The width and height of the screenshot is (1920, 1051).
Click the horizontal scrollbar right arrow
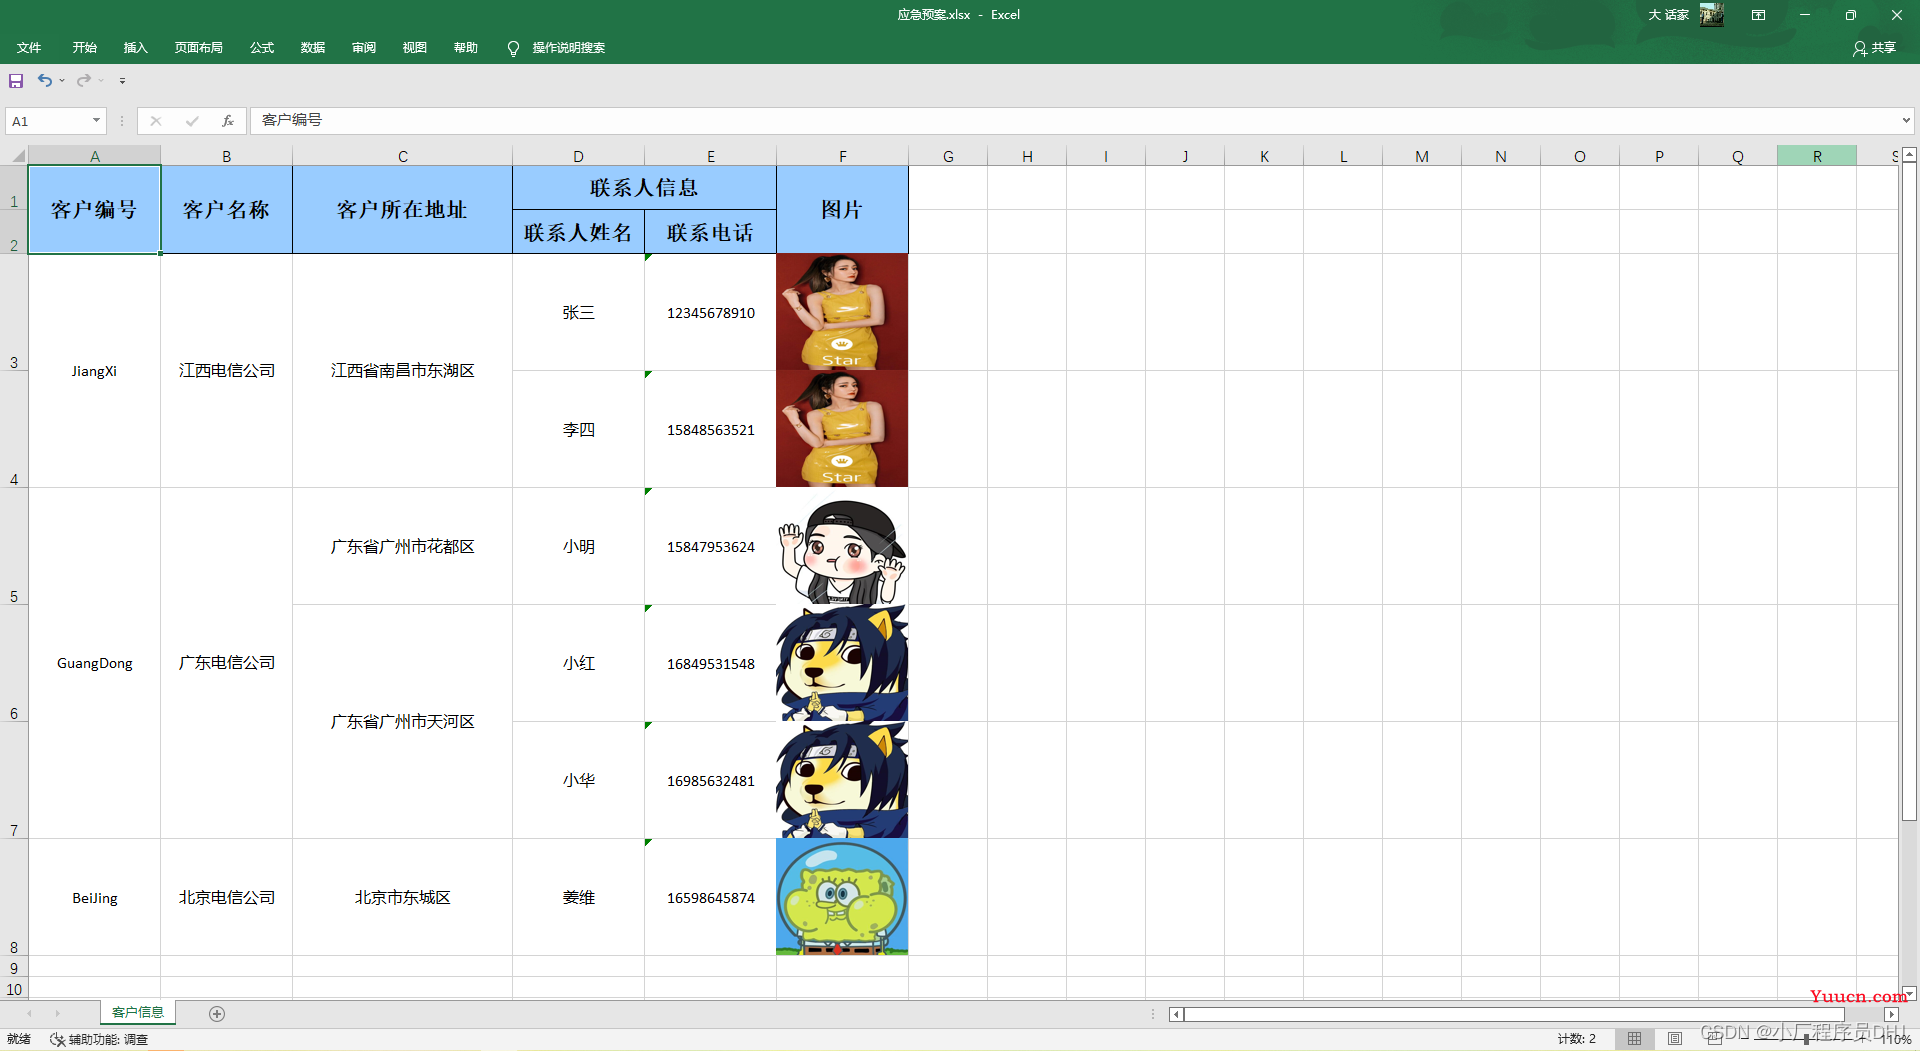[1891, 1014]
